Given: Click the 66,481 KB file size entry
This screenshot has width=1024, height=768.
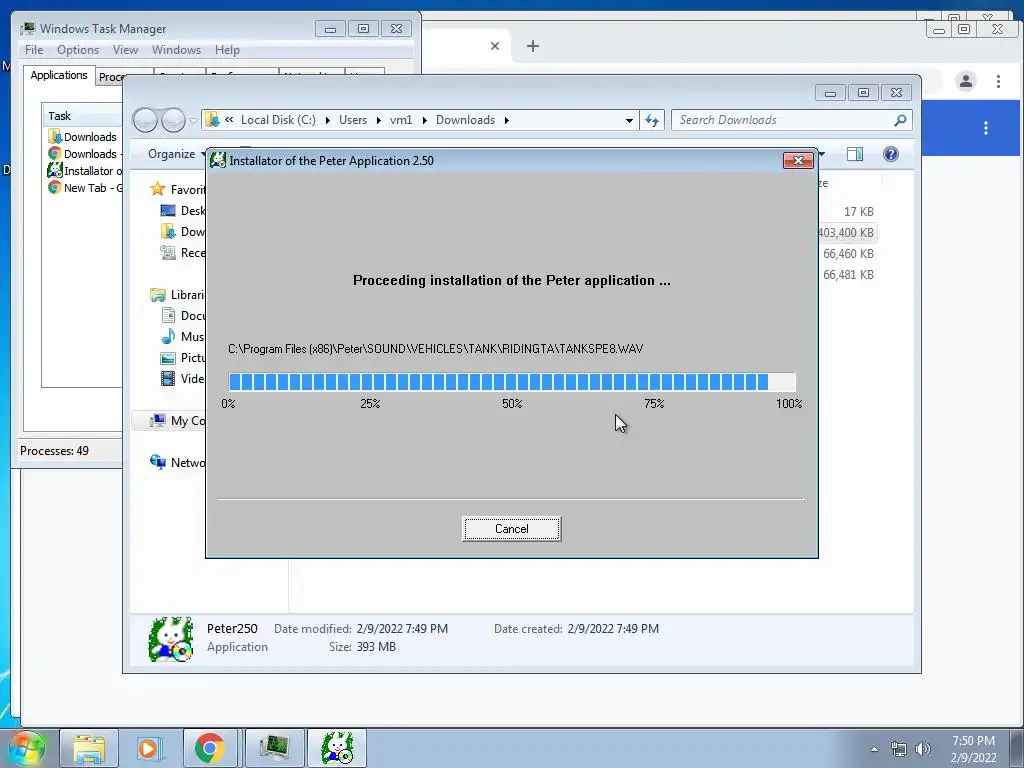Looking at the screenshot, I should 848,274.
